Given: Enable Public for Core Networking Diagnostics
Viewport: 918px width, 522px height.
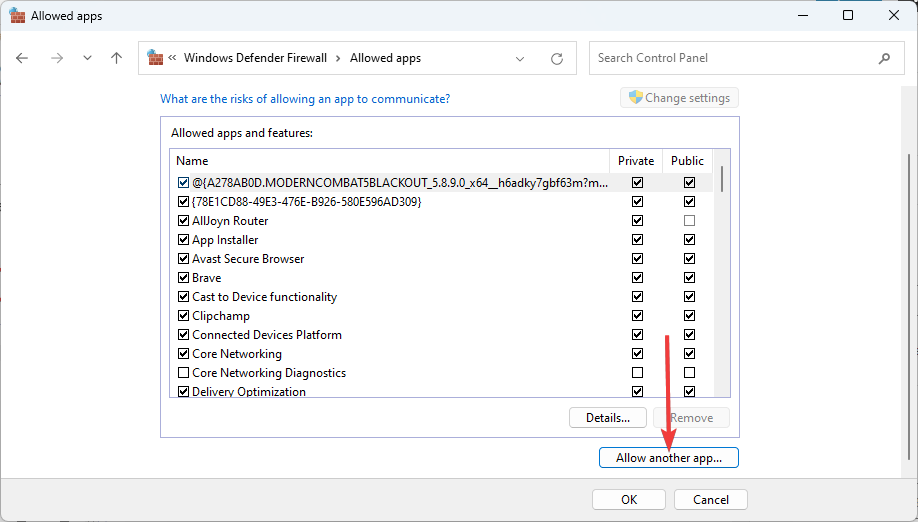Looking at the screenshot, I should pos(690,373).
